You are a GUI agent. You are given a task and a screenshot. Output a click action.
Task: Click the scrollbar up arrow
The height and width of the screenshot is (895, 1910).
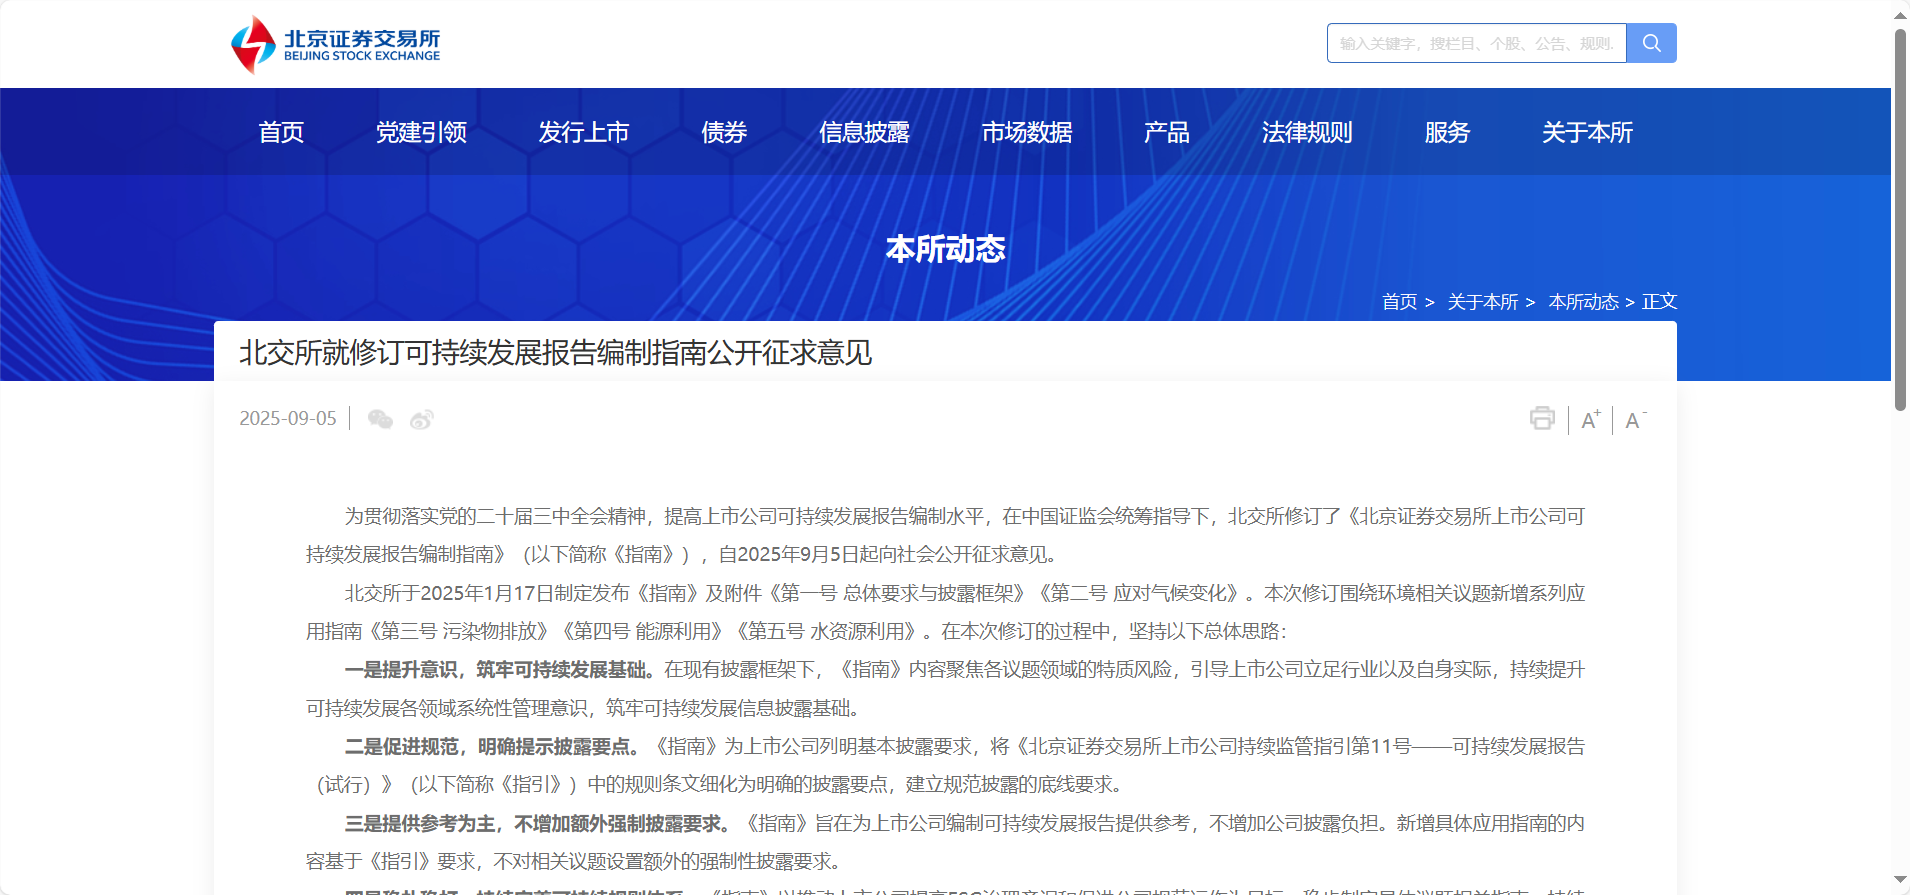click(x=1900, y=15)
